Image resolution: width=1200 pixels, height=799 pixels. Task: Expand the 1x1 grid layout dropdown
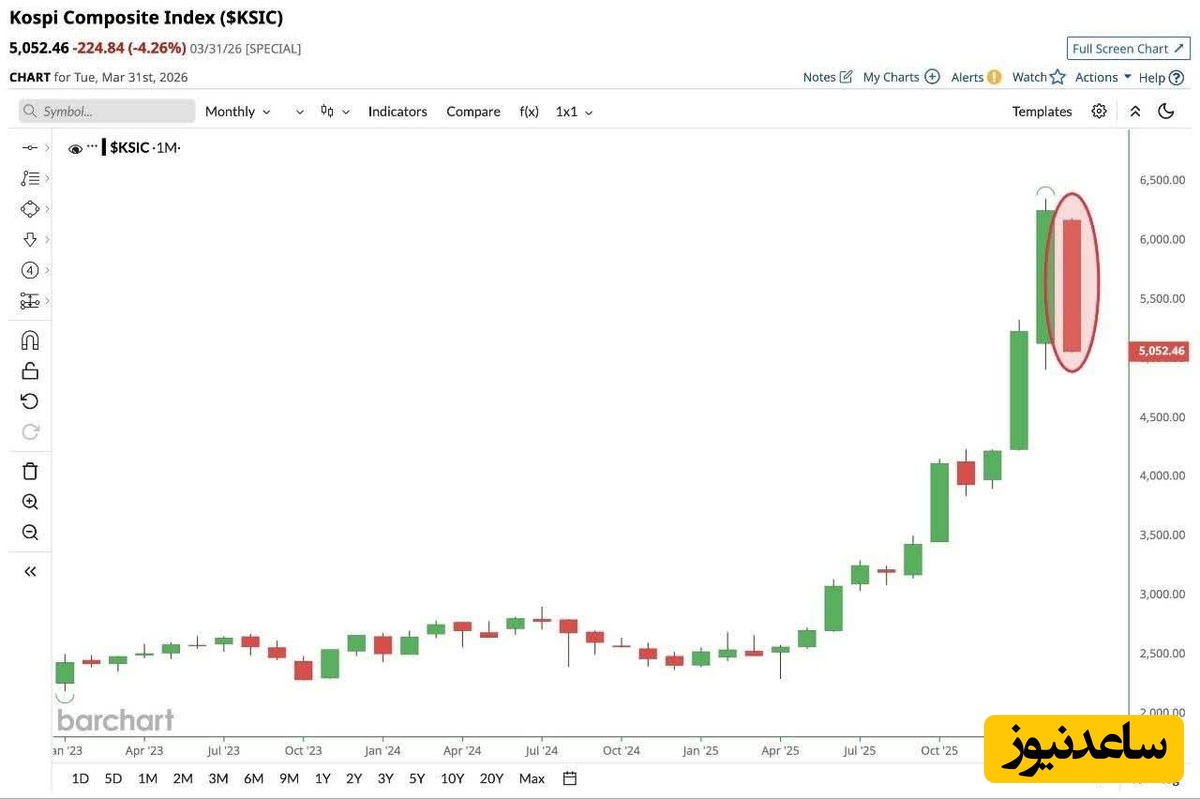574,112
